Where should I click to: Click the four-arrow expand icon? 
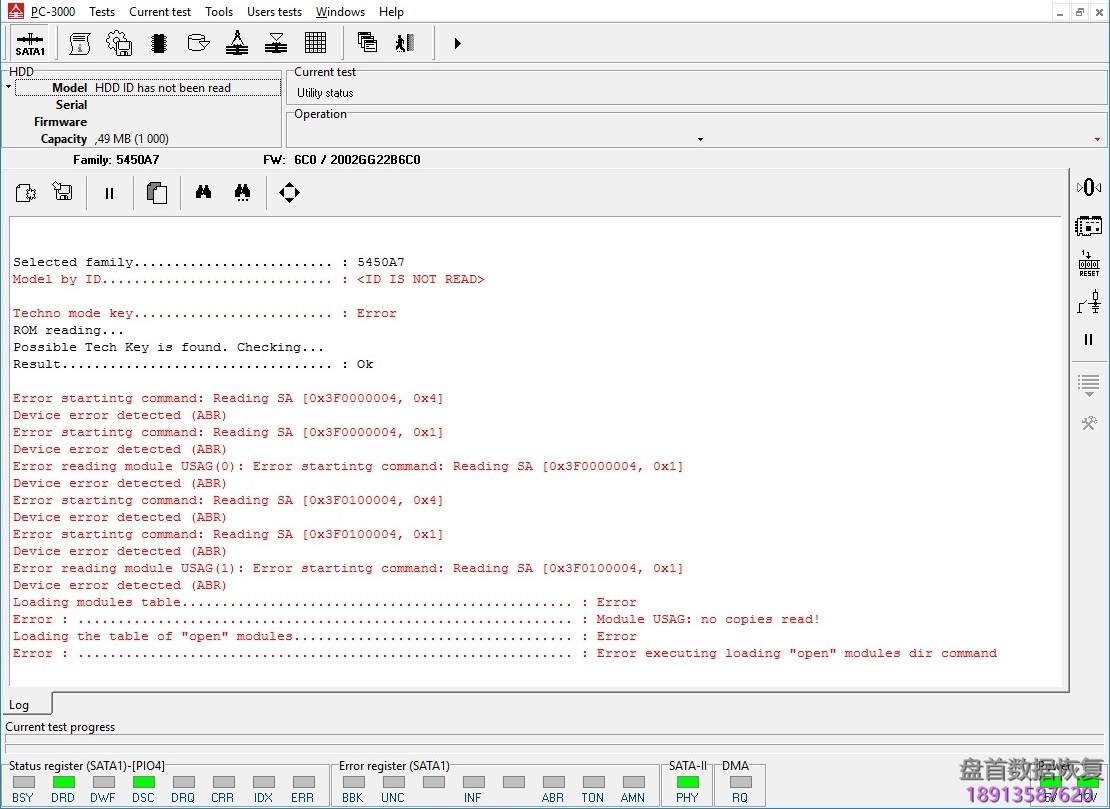tap(289, 193)
